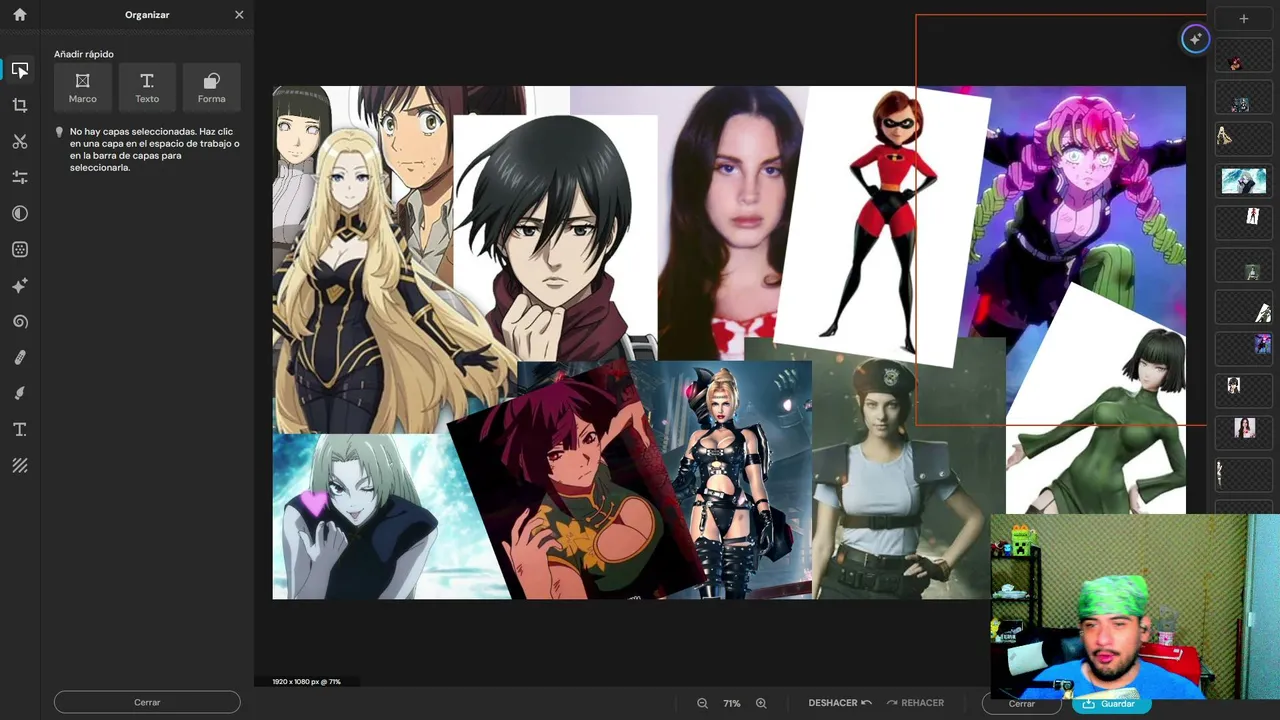Add a Texto layer from quick add

tap(147, 86)
